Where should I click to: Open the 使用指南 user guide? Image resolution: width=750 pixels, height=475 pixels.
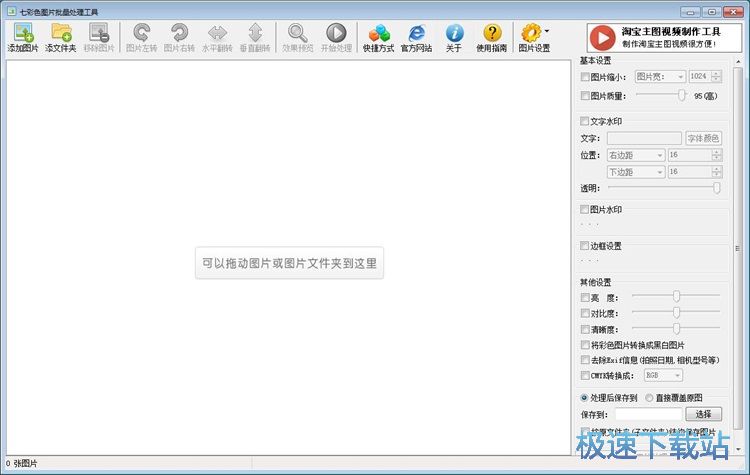tap(492, 38)
